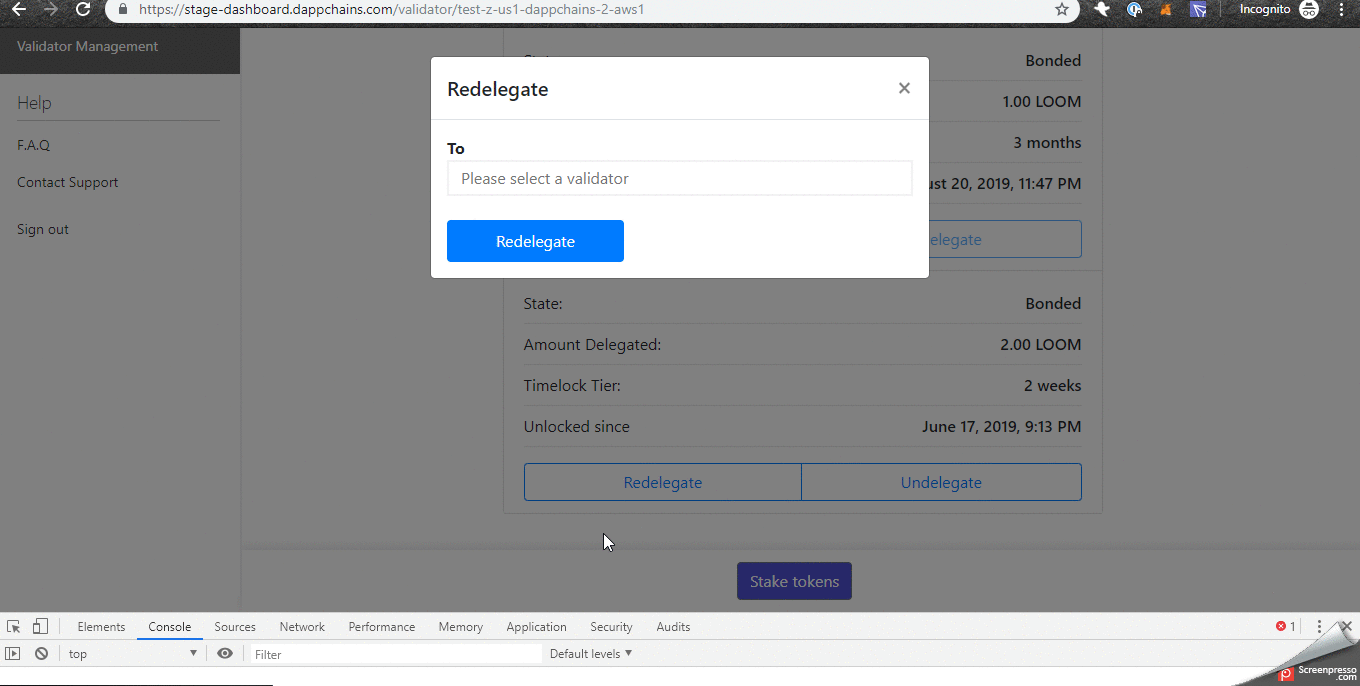
Task: Bookmark this page via the star icon
Action: point(1060,9)
